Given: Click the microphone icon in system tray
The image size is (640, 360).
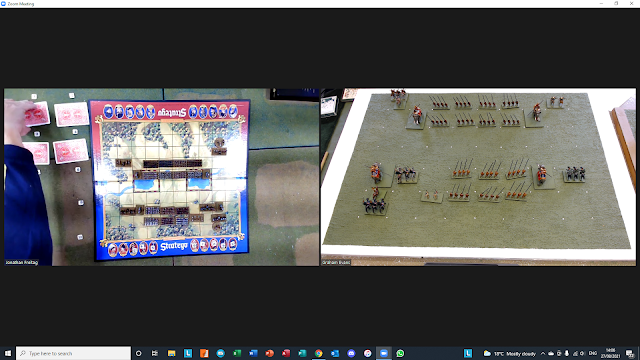Looking at the screenshot, I should pos(567,353).
